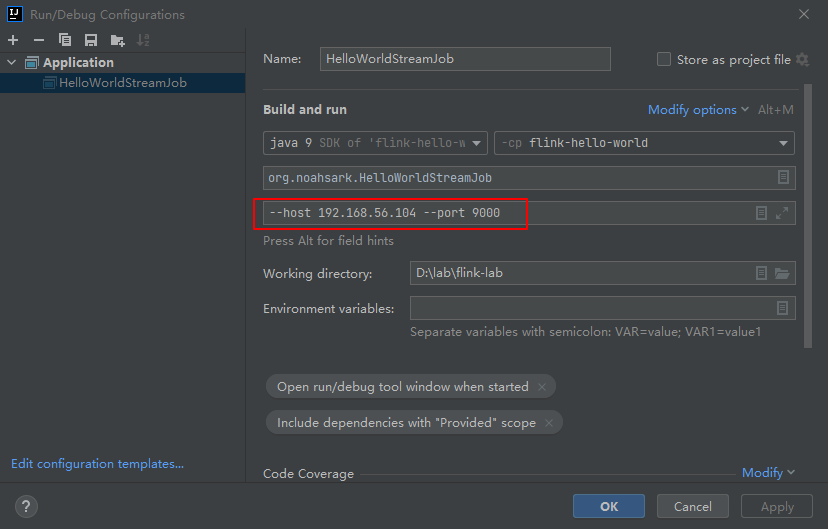This screenshot has height=529, width=828.
Task: Edit environment variables via list icon
Action: click(x=783, y=308)
